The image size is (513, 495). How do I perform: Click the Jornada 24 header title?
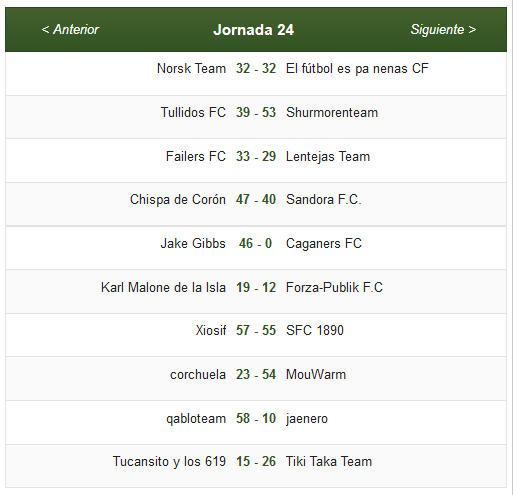pos(254,30)
